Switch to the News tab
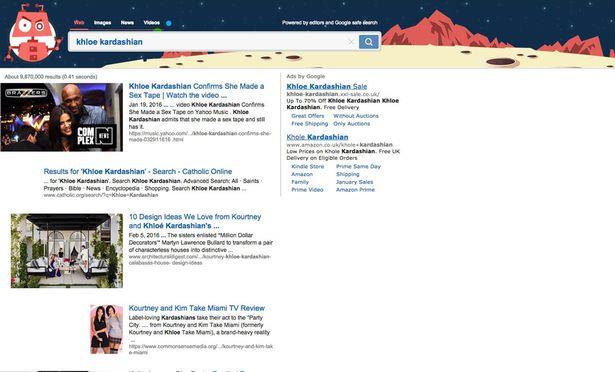Image resolution: width=615 pixels, height=372 pixels. click(127, 23)
